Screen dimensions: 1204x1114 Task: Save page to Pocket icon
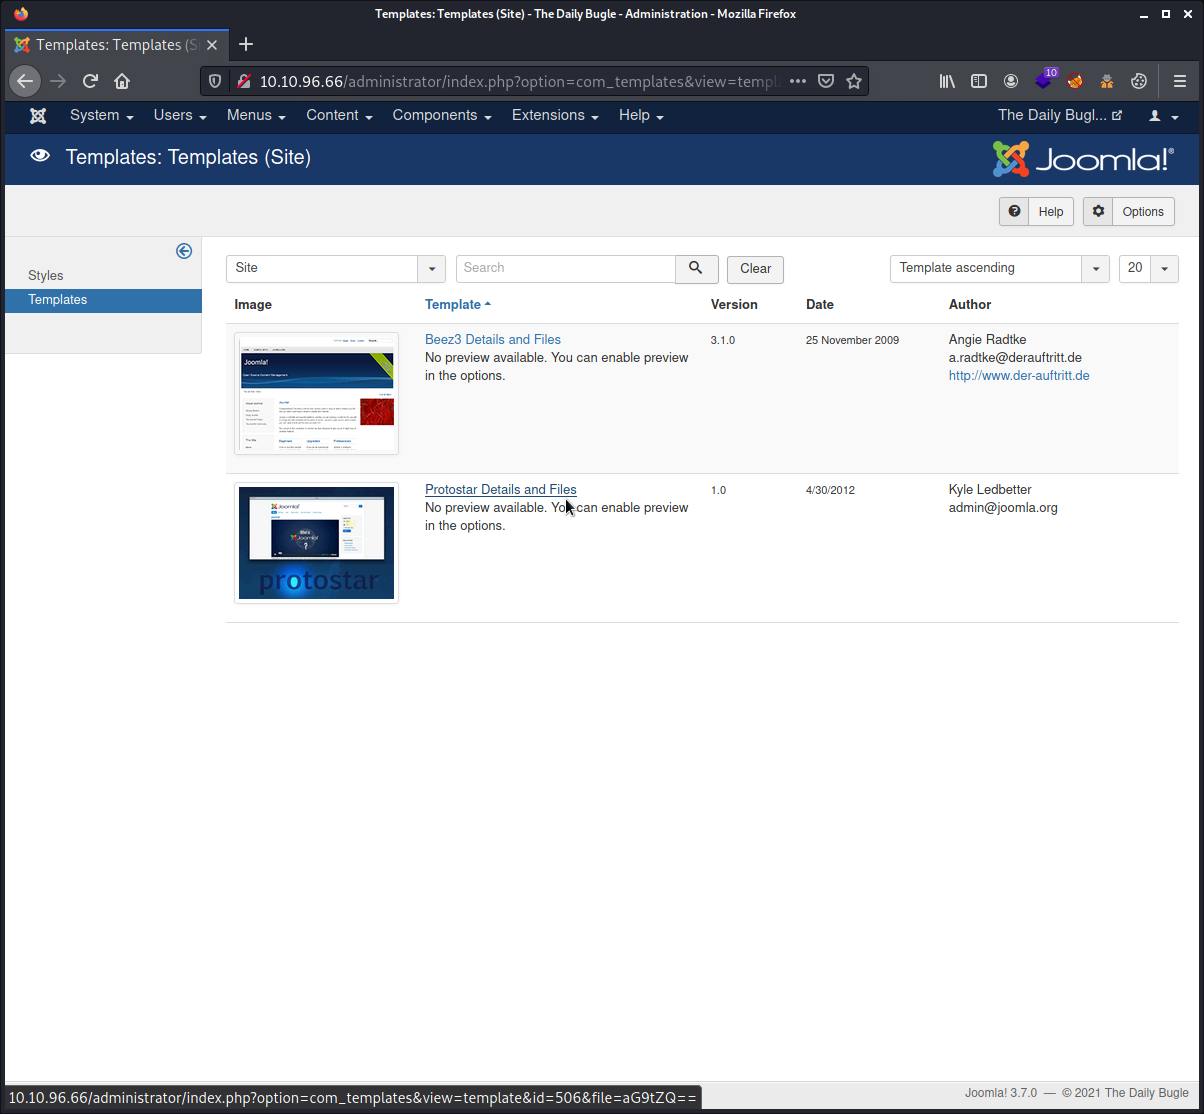pyautogui.click(x=826, y=81)
